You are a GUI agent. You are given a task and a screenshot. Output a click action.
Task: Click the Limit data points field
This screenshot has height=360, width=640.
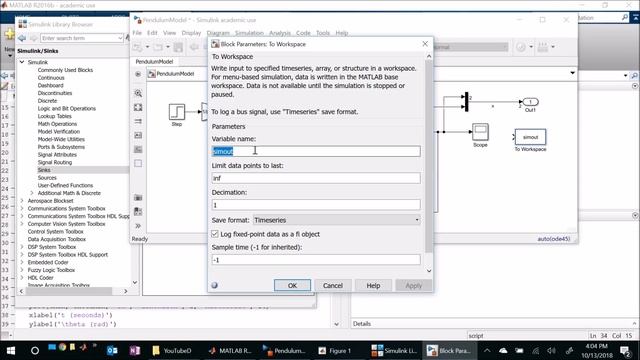tap(316, 178)
